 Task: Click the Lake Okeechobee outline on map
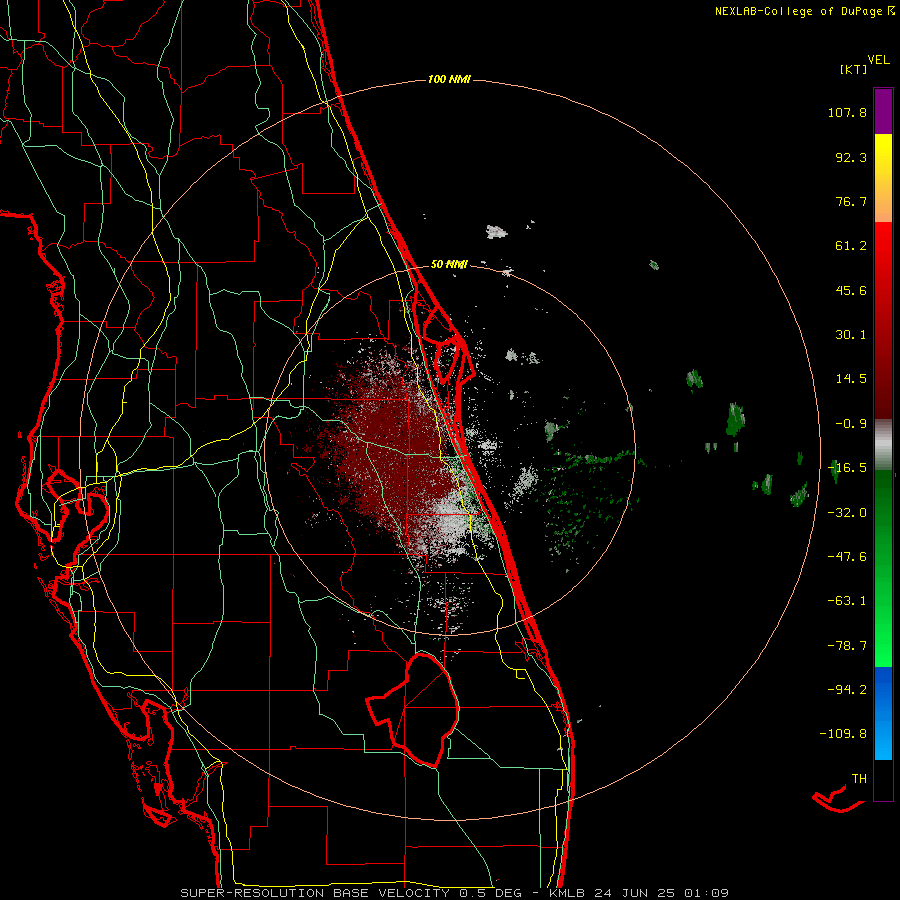click(x=413, y=709)
